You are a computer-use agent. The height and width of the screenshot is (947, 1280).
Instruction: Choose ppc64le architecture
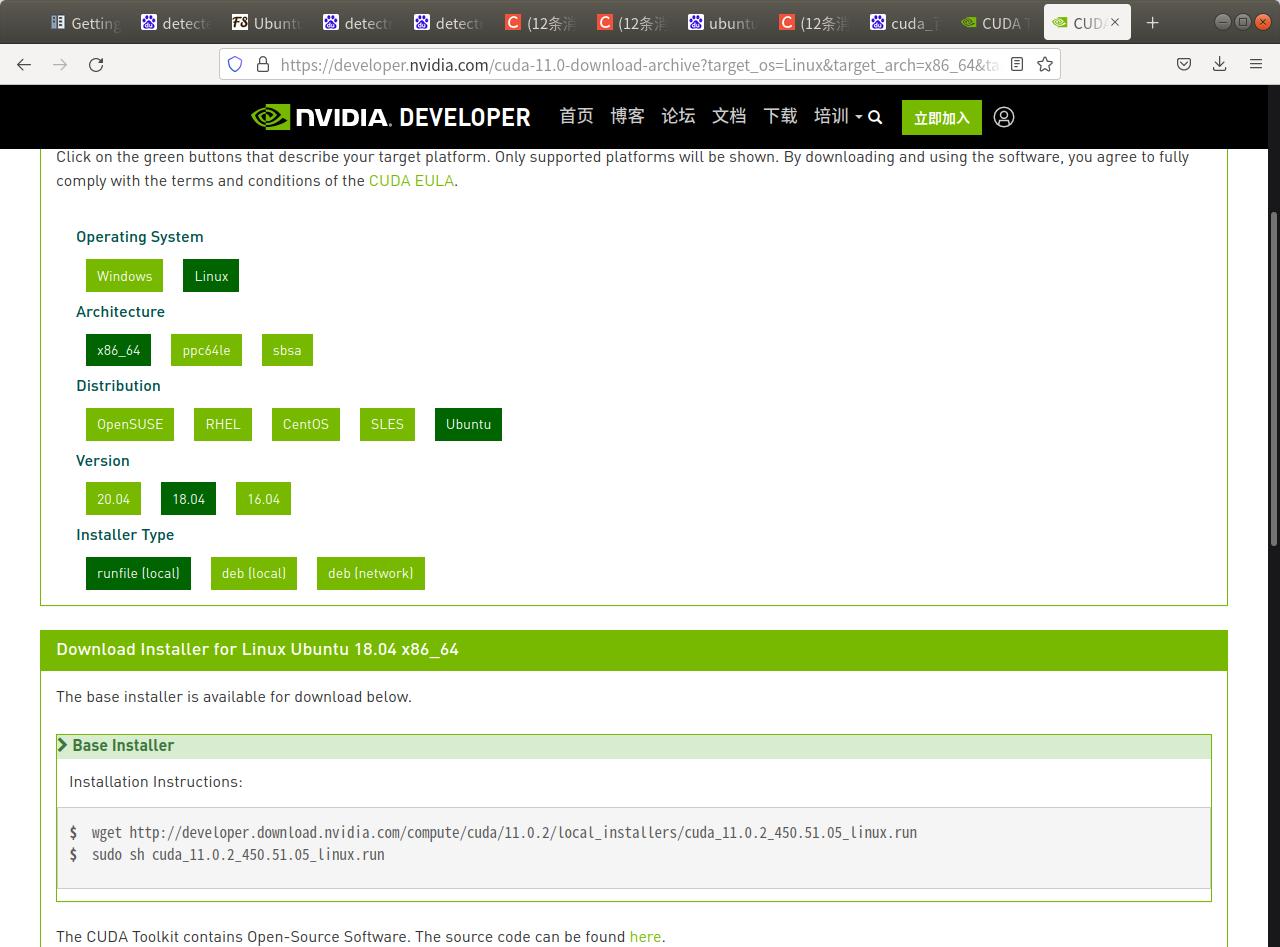click(x=206, y=350)
